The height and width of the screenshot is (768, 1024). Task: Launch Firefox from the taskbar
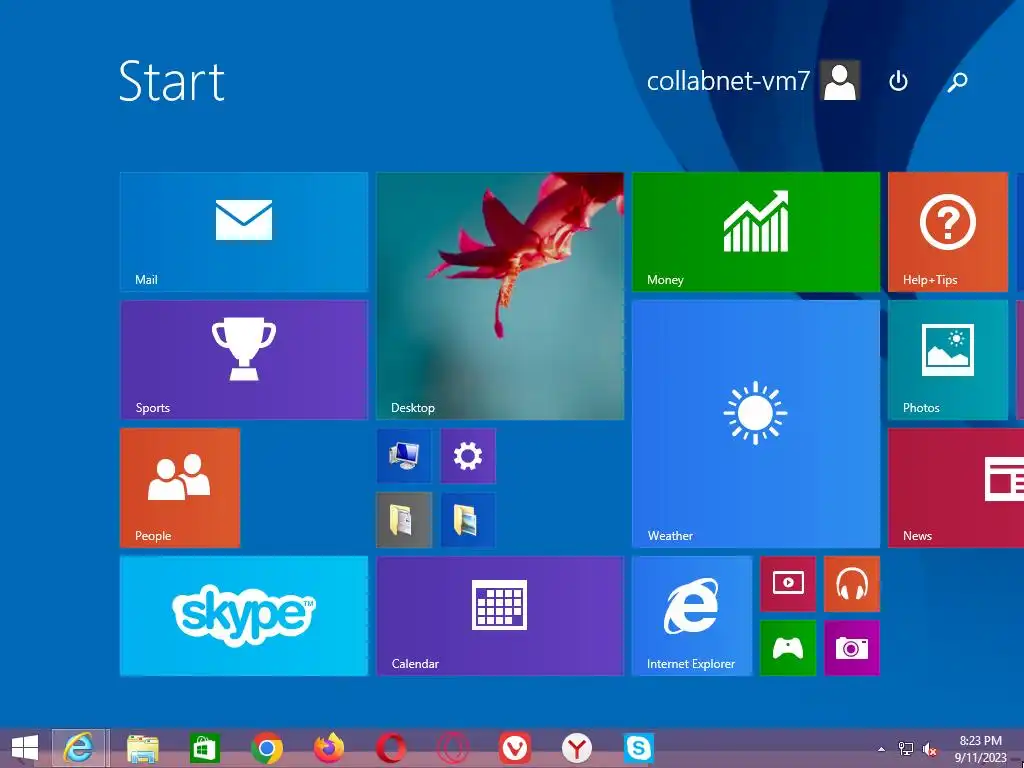click(328, 748)
